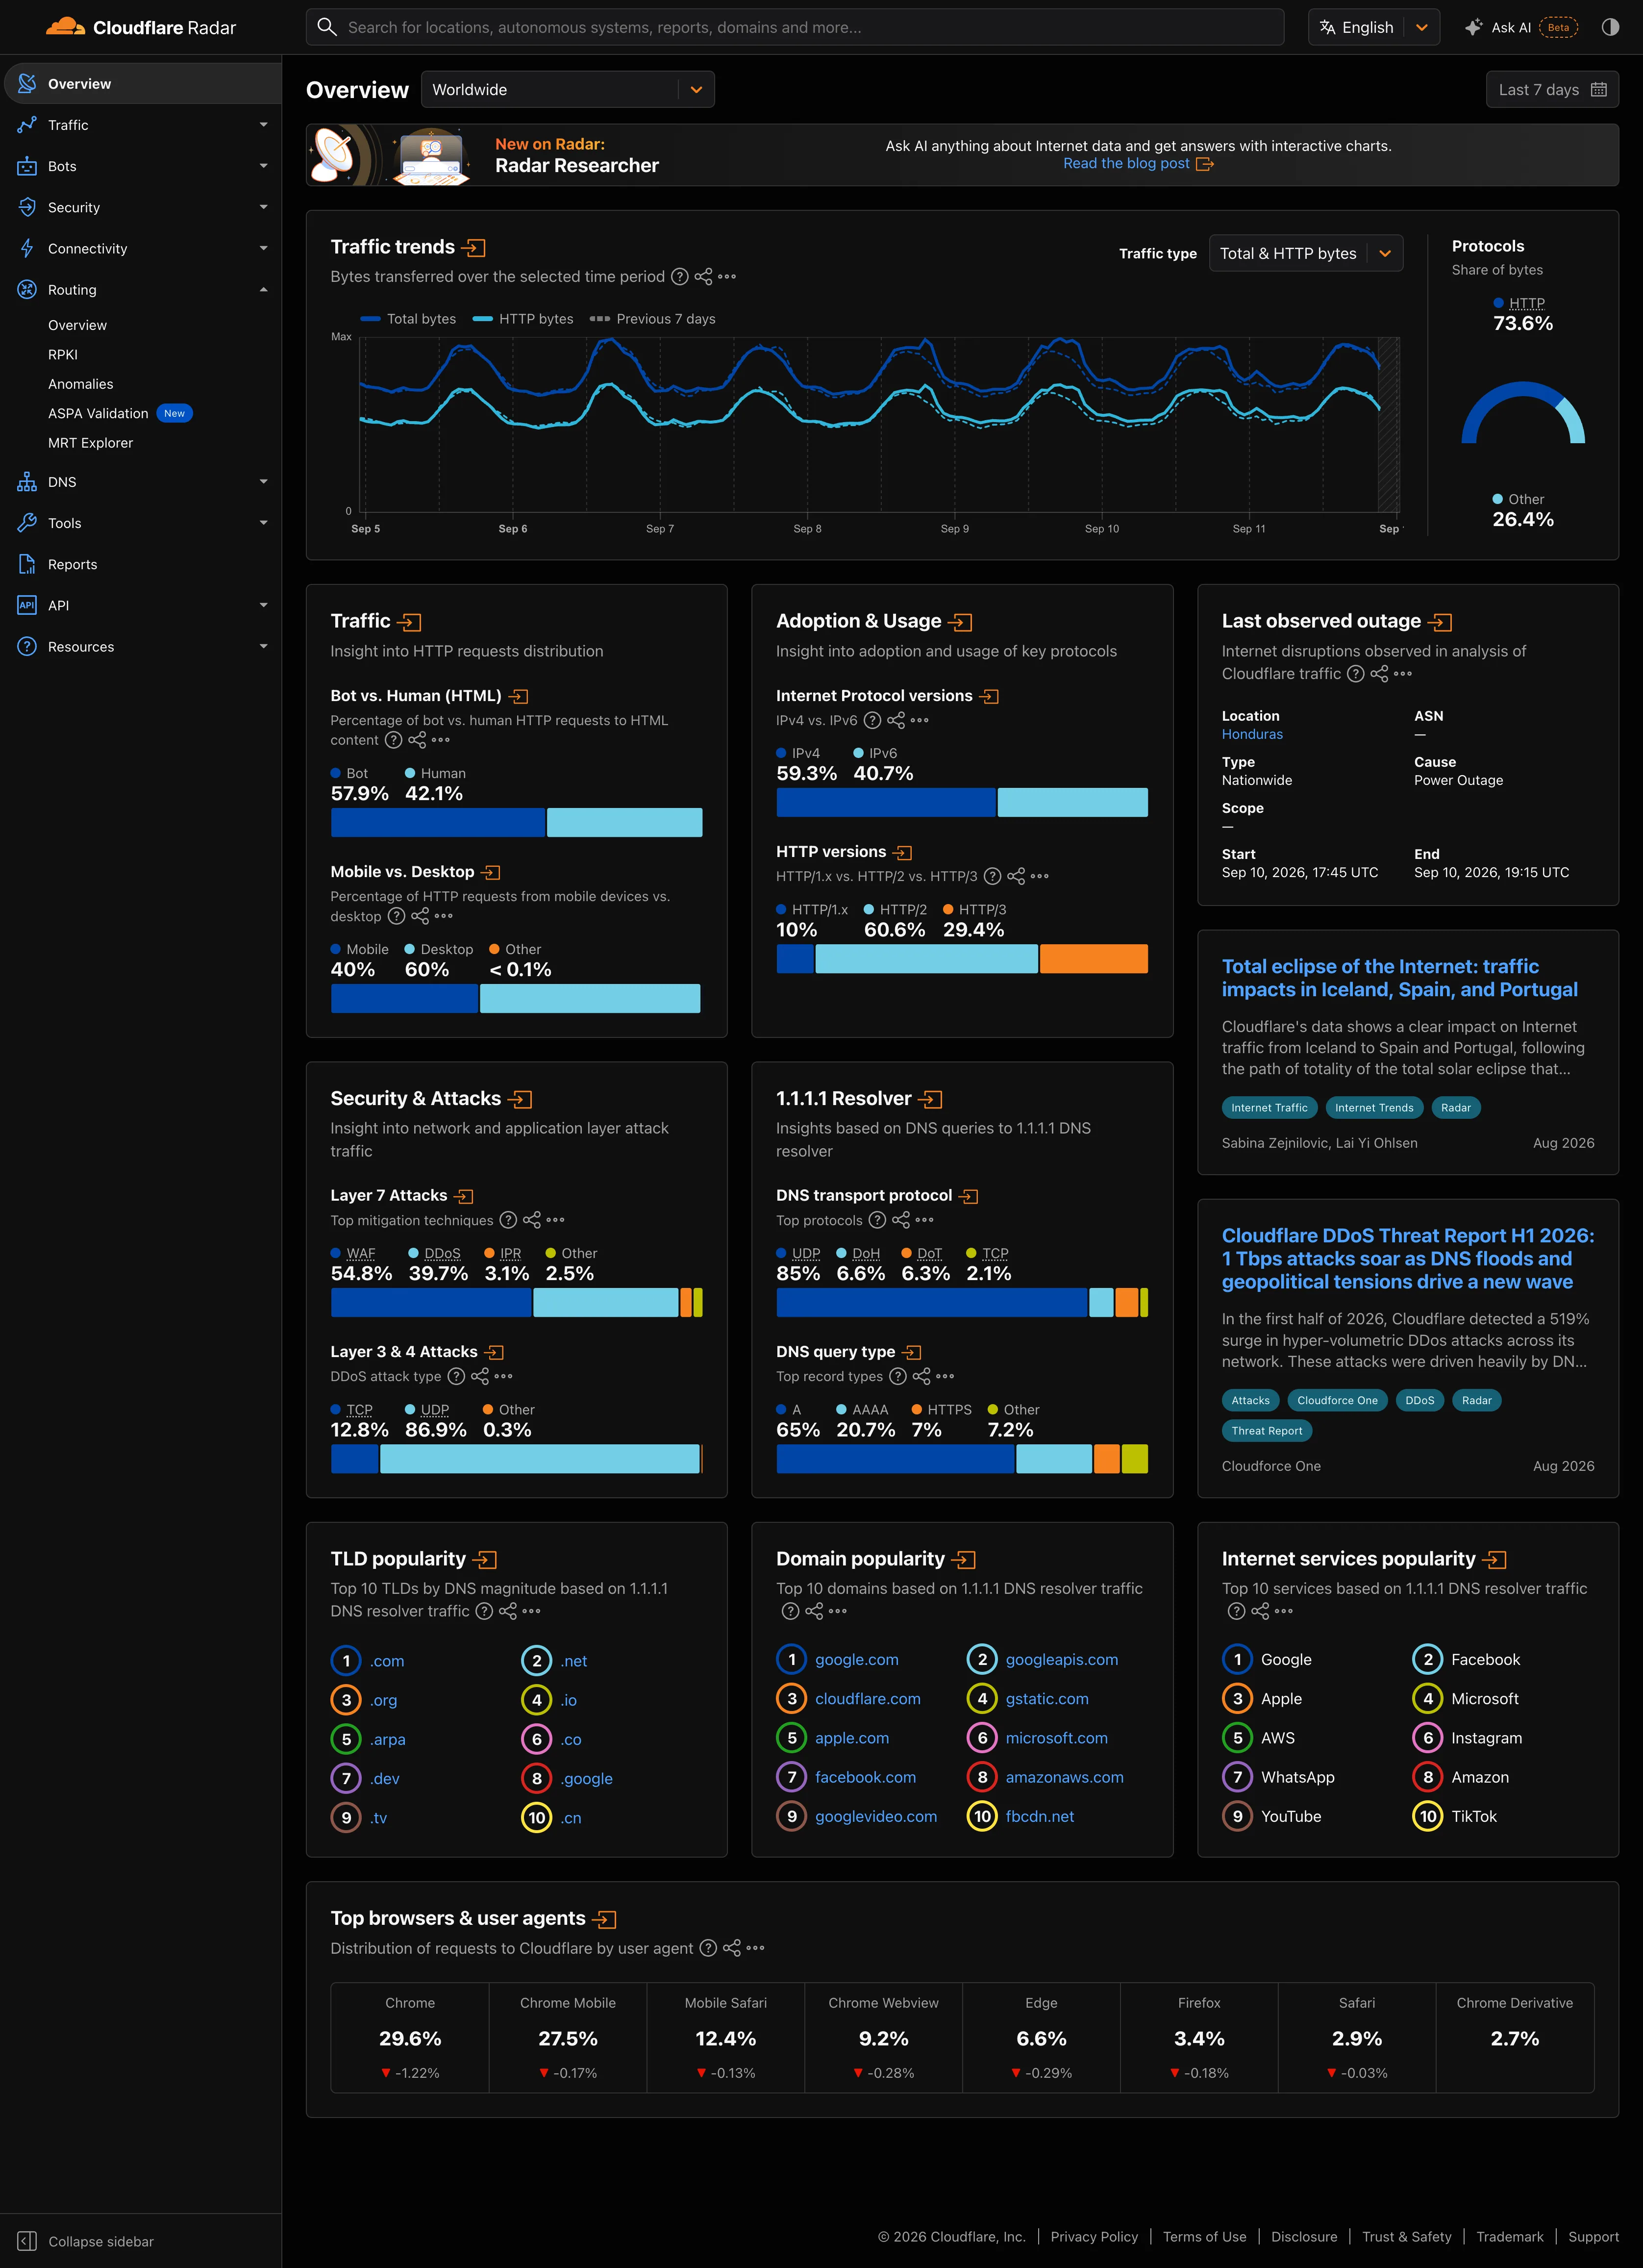The height and width of the screenshot is (2268, 1643).
Task: Expand the Bots sidebar section
Action: pos(141,166)
